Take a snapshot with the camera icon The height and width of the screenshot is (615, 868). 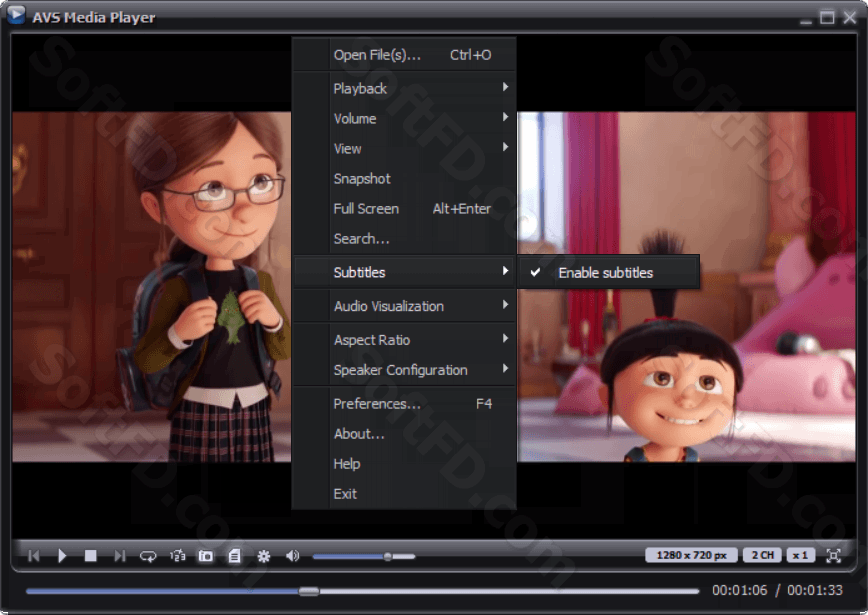coord(206,556)
